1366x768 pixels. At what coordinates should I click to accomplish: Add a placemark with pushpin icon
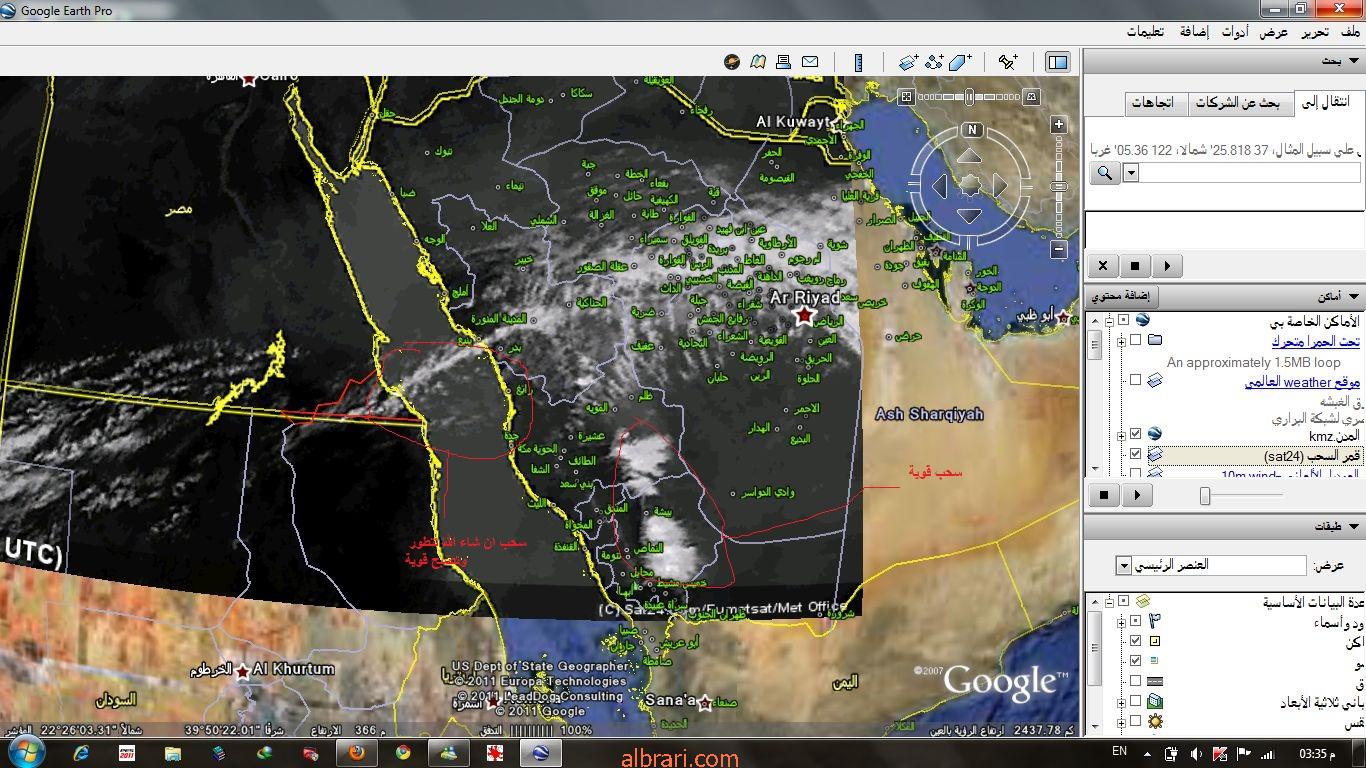1007,62
